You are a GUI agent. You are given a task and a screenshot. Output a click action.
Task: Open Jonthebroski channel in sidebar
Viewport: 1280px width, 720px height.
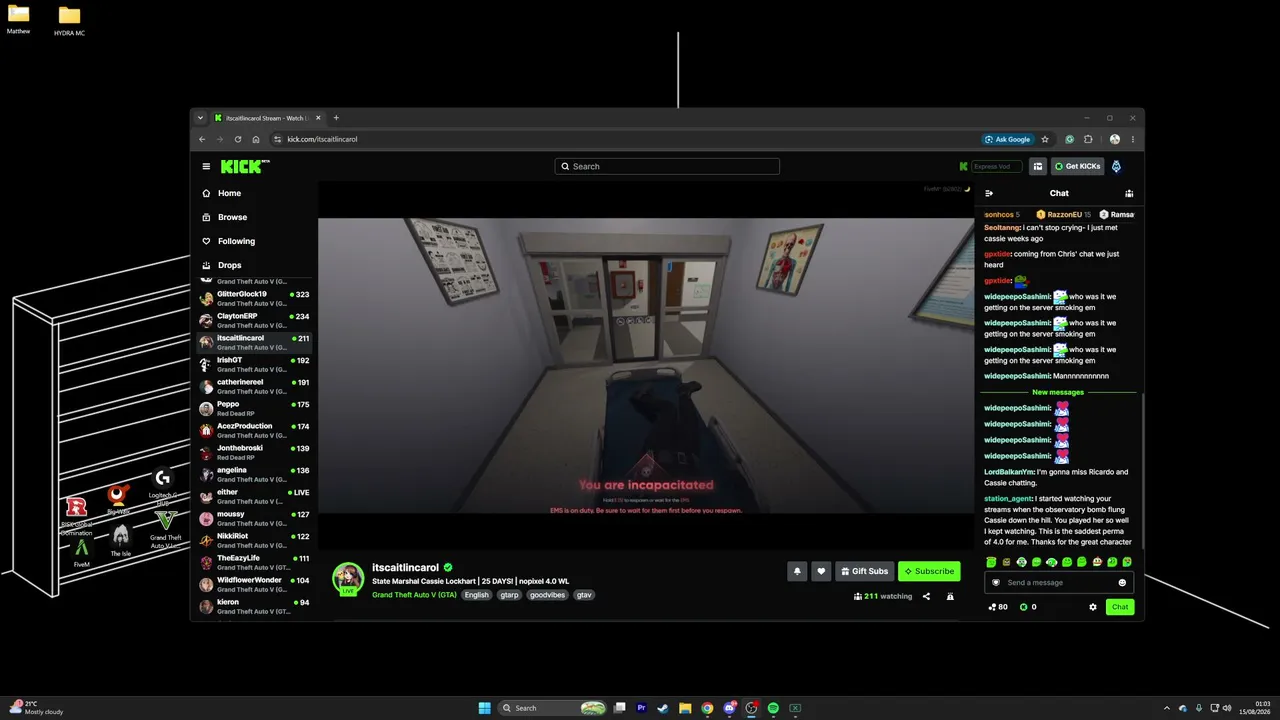pos(255,452)
